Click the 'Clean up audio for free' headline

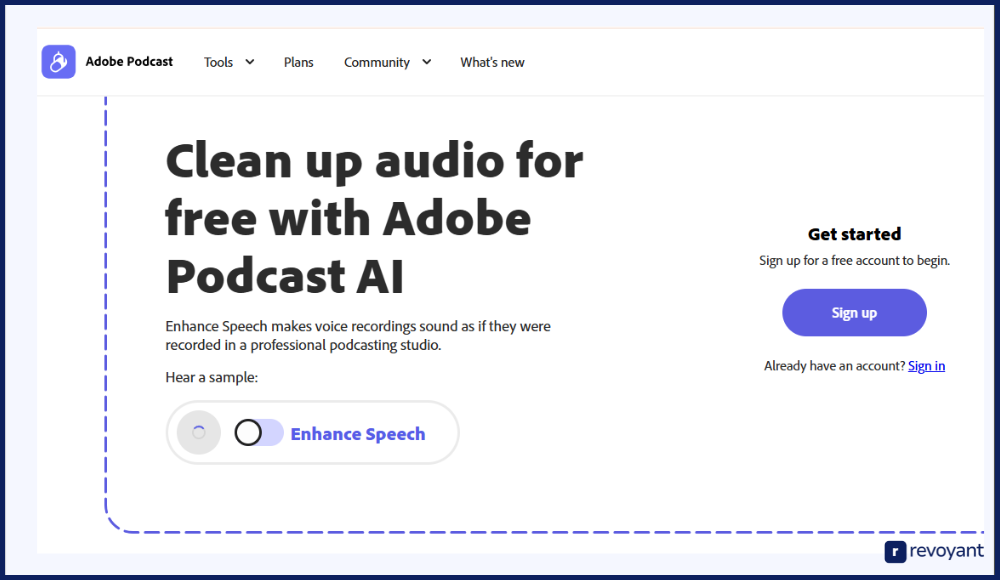(x=374, y=218)
